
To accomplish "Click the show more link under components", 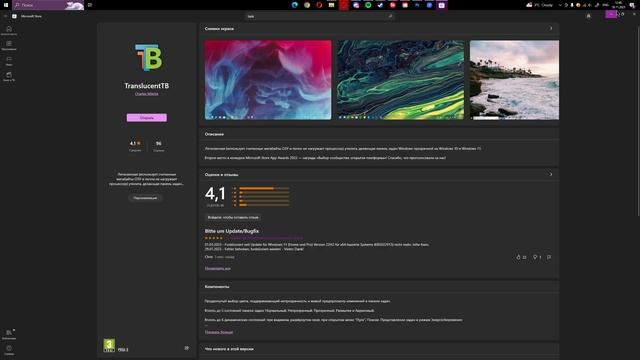I will click(219, 332).
